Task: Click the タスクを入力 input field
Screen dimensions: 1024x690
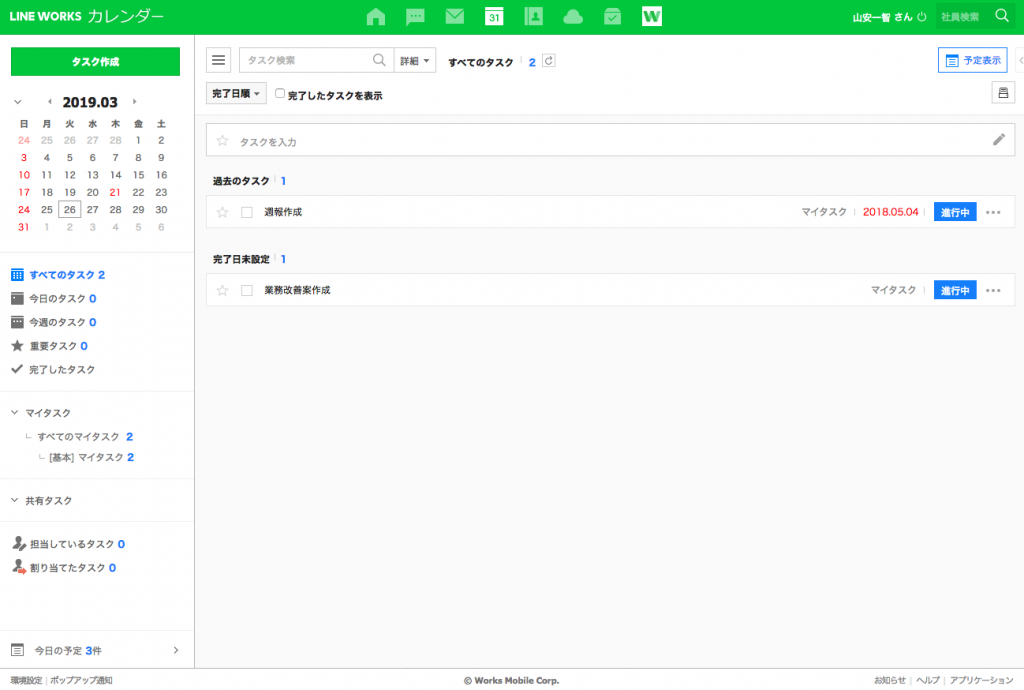Action: click(600, 141)
